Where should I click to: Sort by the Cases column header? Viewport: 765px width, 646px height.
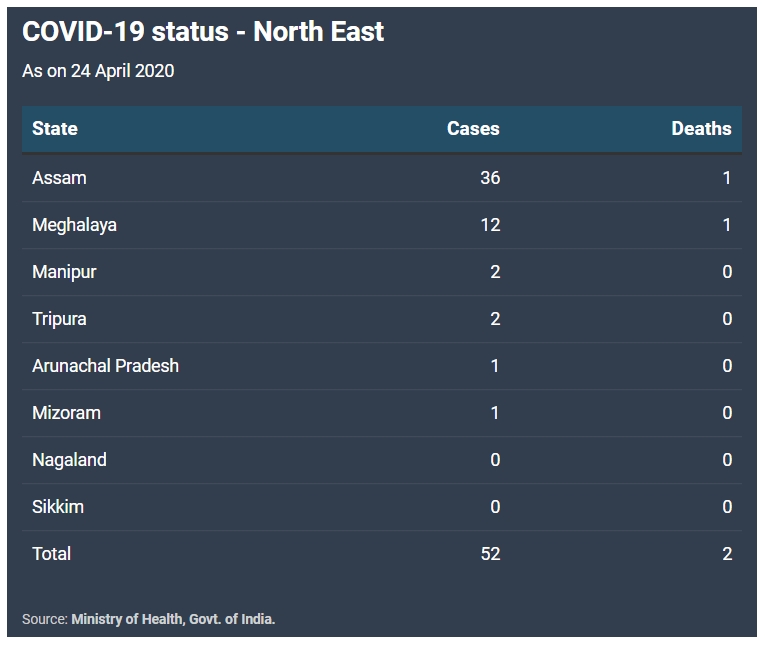pos(473,129)
